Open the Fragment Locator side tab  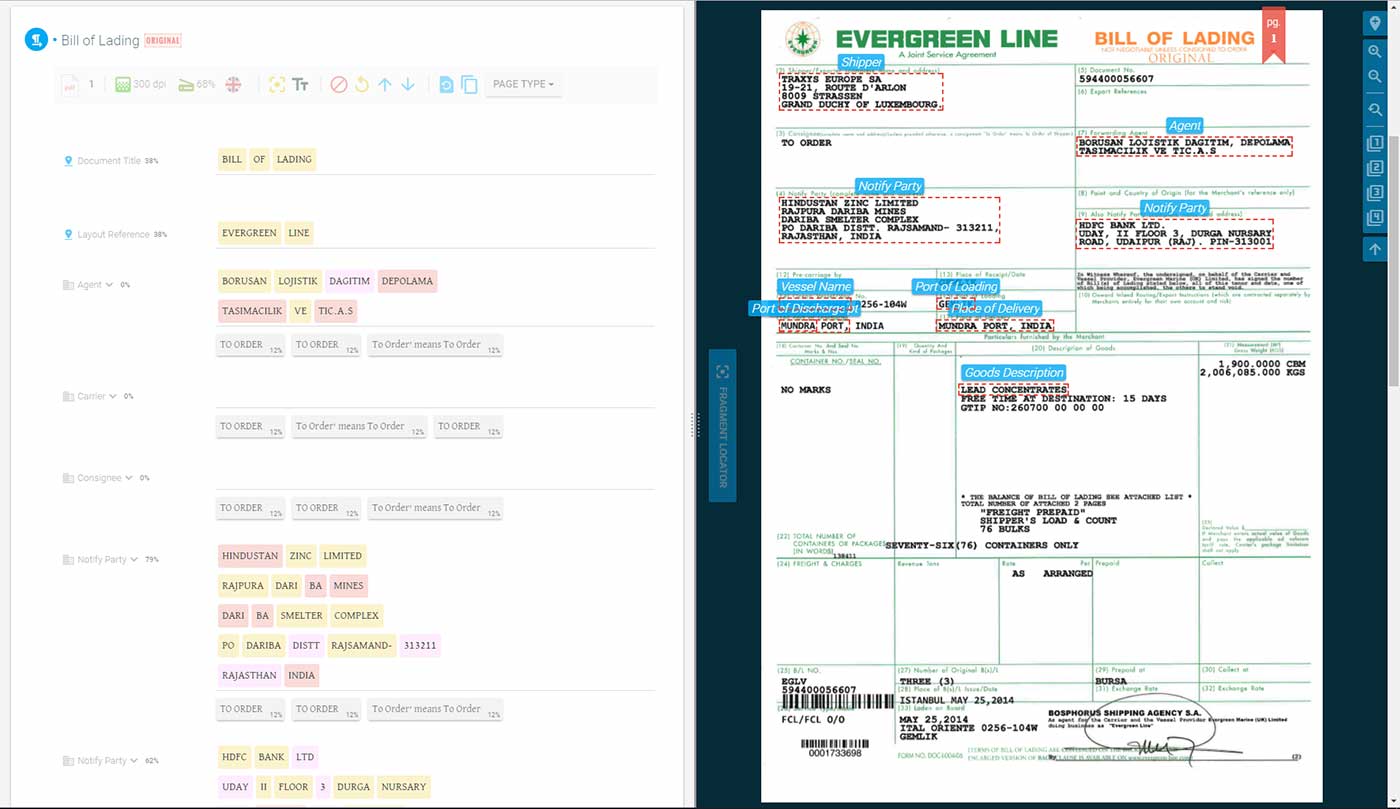click(x=722, y=424)
